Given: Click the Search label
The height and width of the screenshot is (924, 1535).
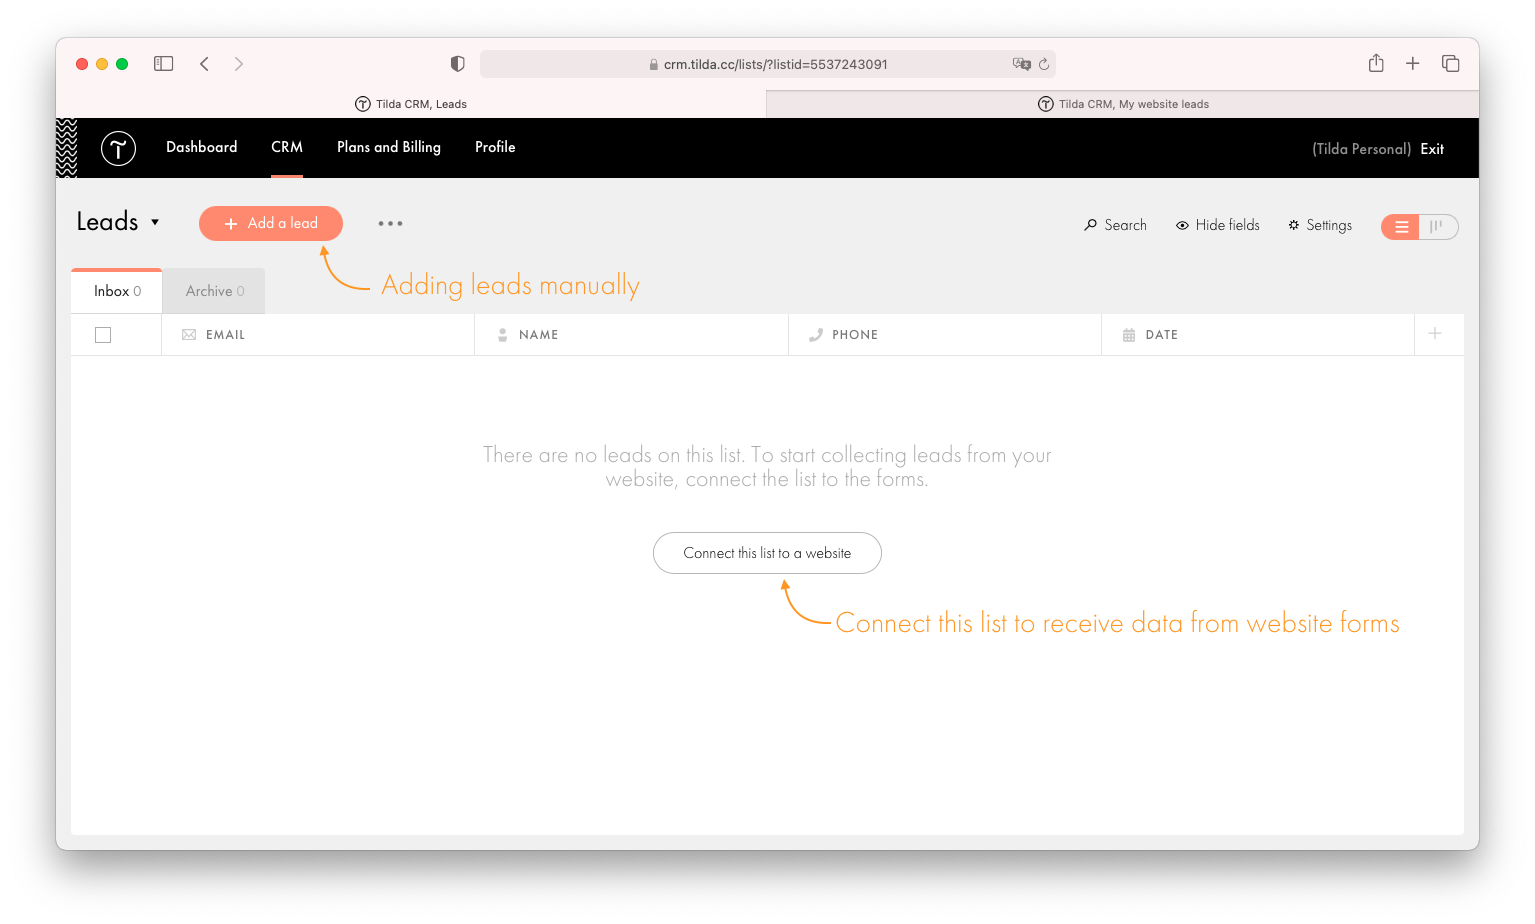Looking at the screenshot, I should (x=1126, y=225).
